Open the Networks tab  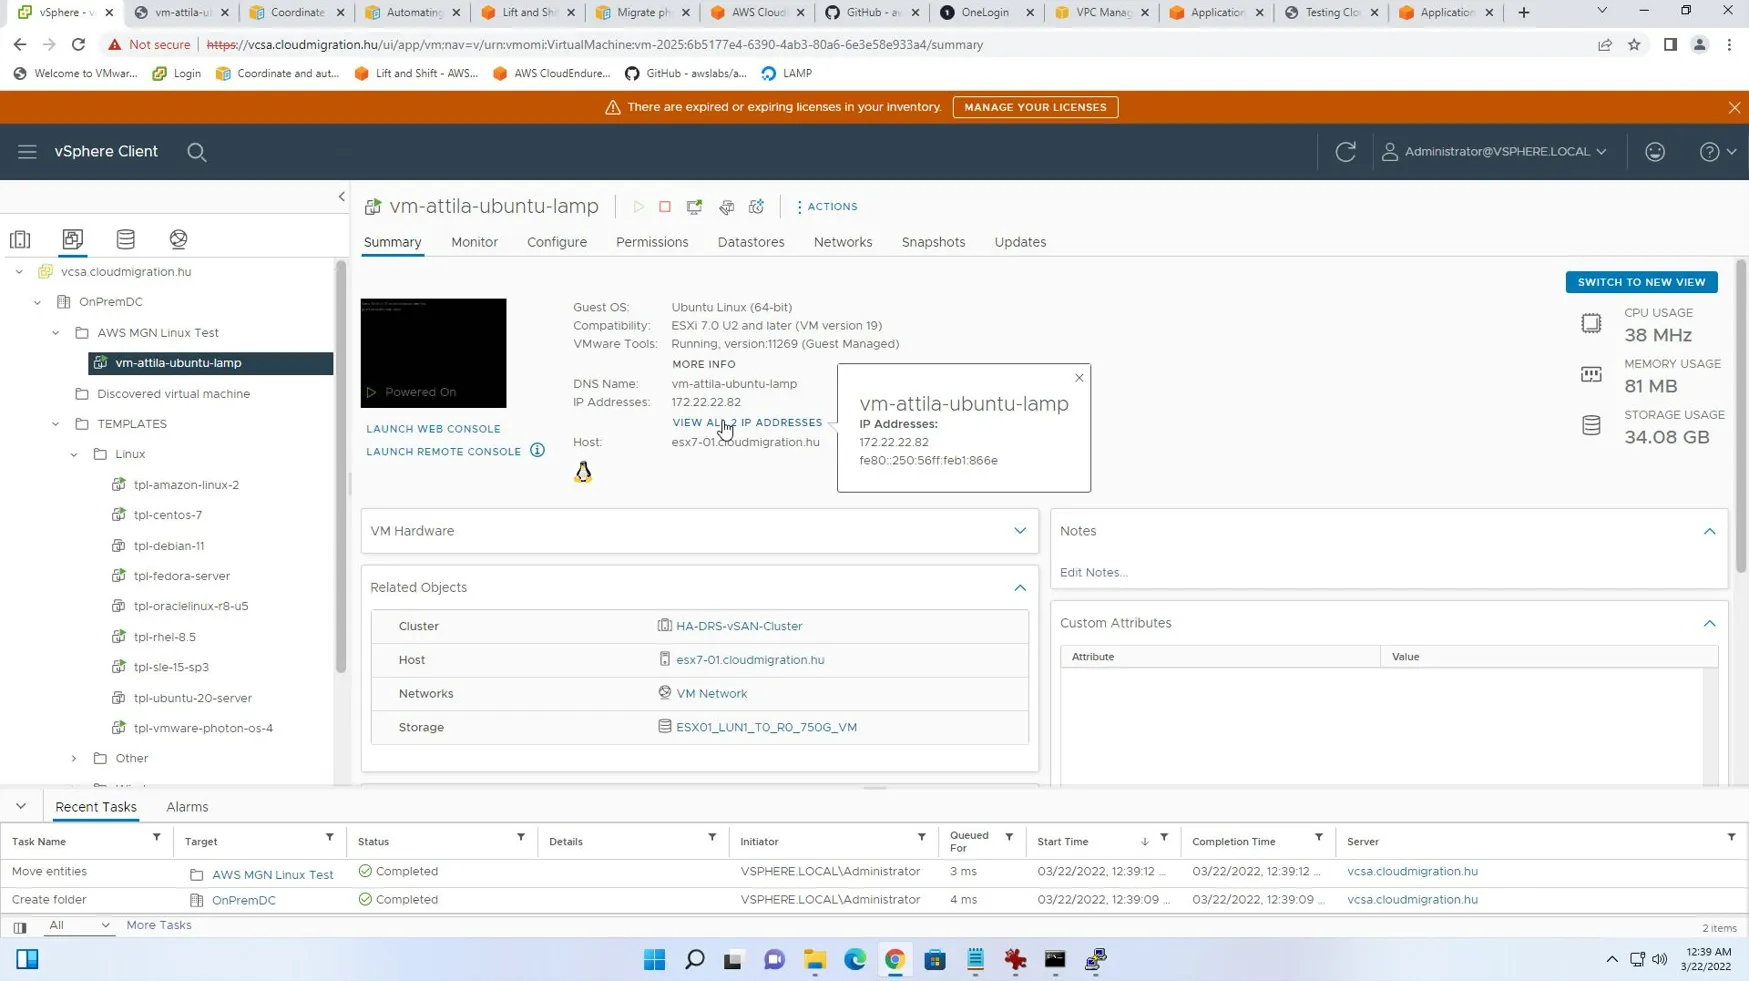[843, 242]
